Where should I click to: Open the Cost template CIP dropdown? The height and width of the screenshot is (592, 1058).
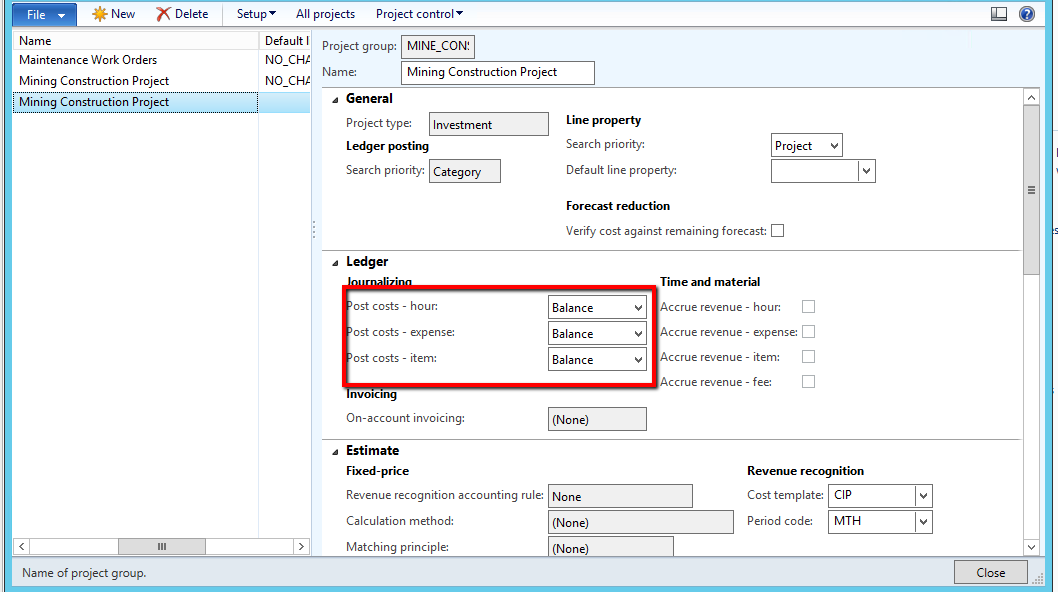923,495
